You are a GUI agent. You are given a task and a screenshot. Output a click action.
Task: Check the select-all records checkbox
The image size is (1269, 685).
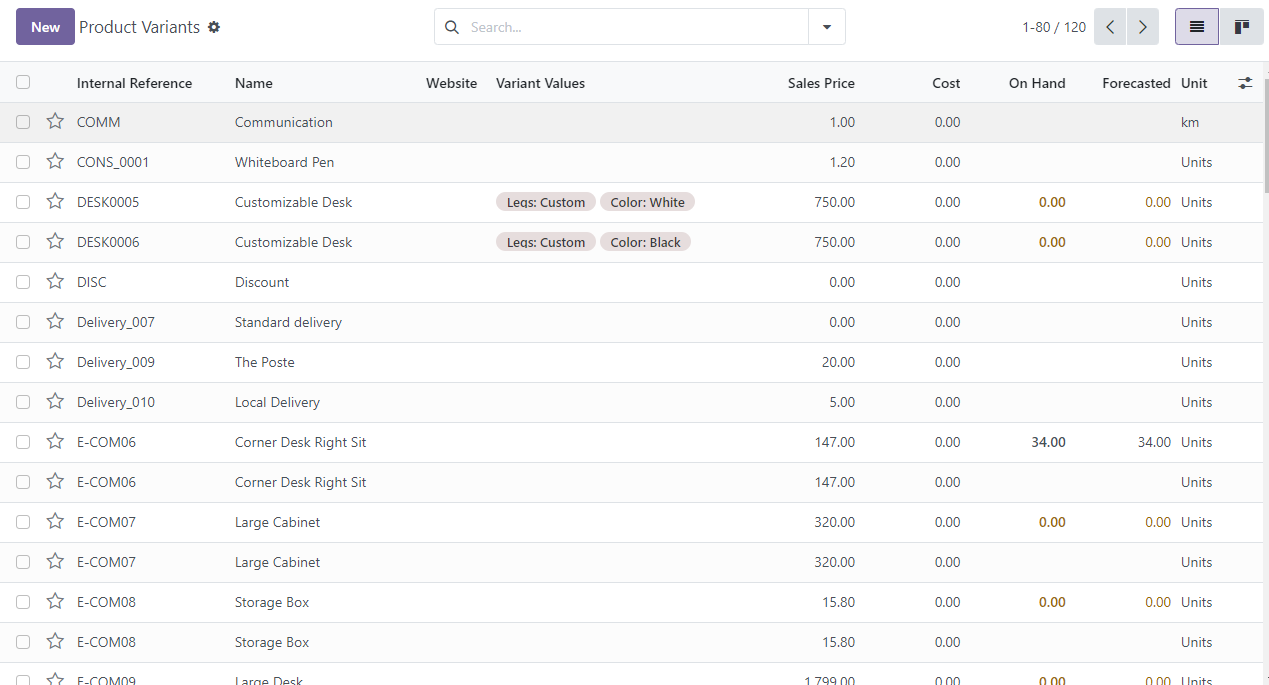pos(23,81)
